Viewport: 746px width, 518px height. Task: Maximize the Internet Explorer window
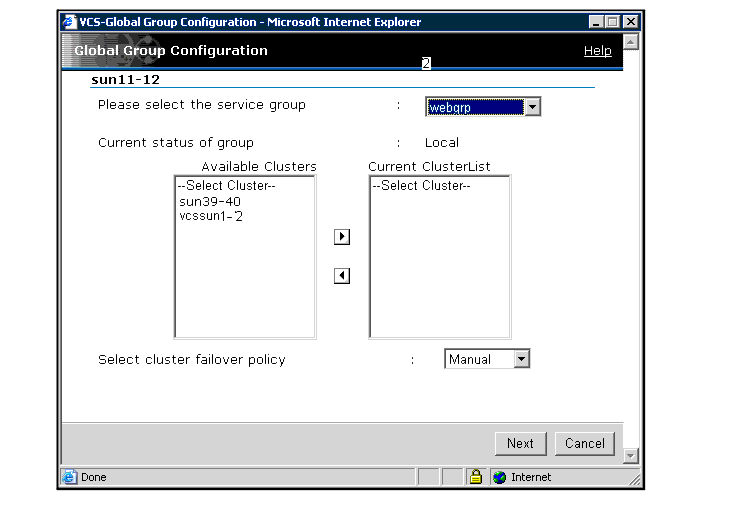(x=611, y=22)
